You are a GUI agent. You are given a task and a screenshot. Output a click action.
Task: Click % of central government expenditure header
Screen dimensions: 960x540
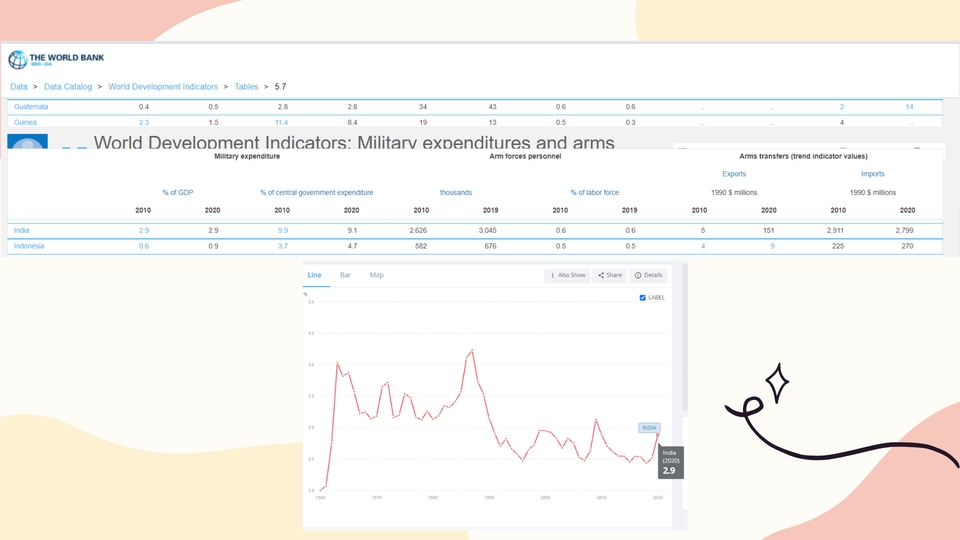pyautogui.click(x=317, y=192)
